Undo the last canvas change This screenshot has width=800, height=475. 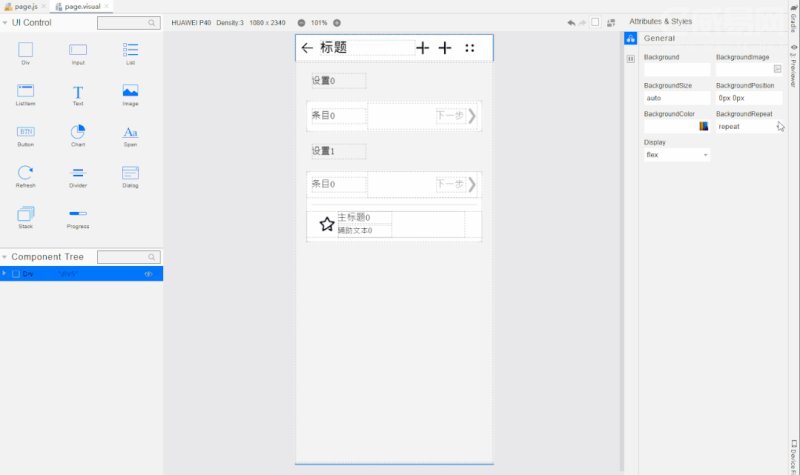571,23
